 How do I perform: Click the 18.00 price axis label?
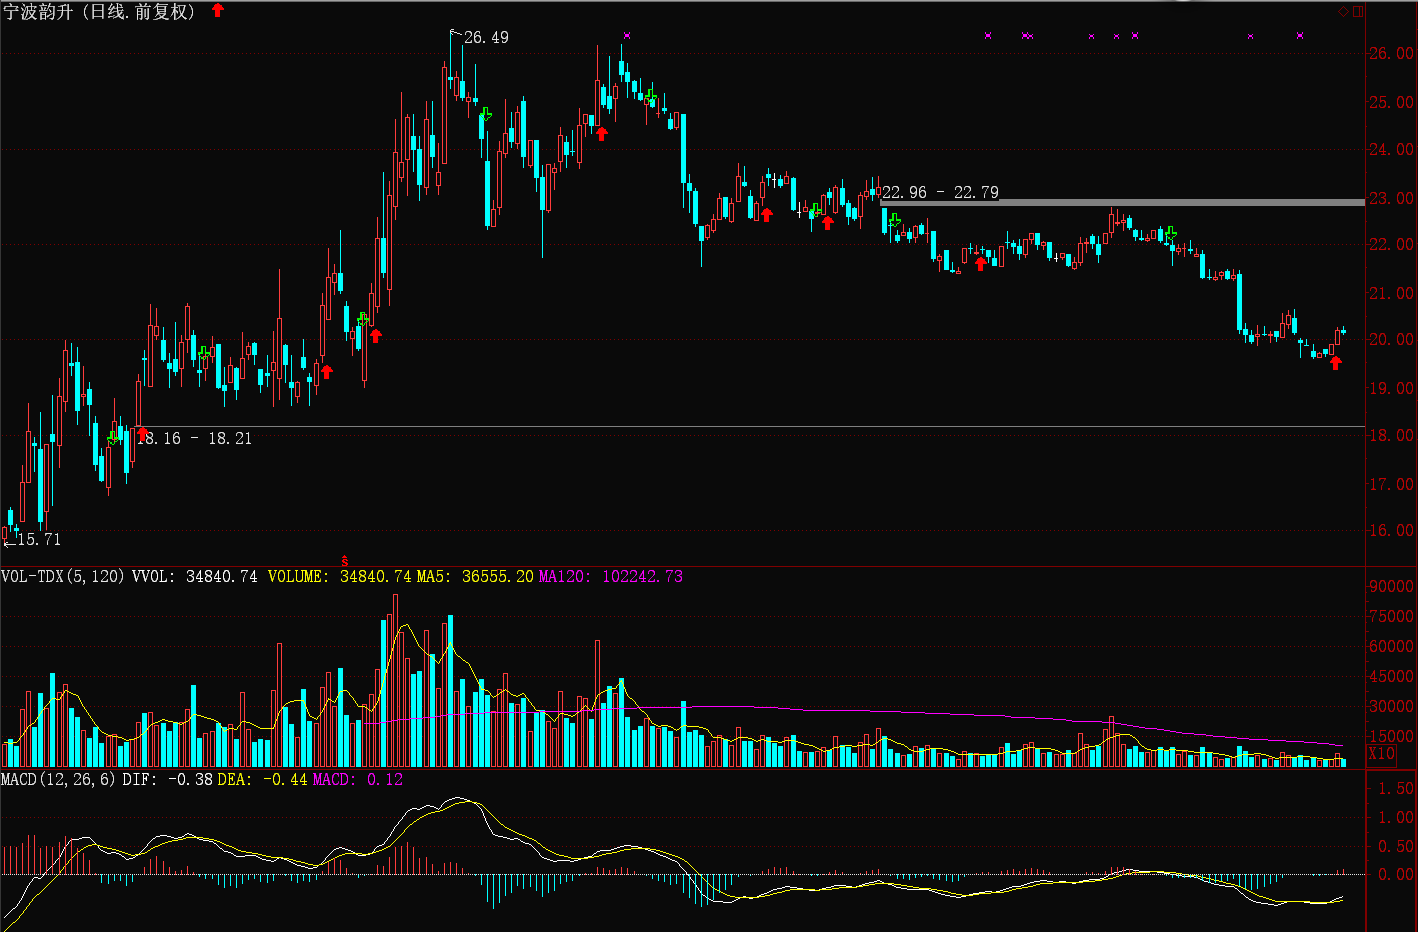pos(1392,435)
